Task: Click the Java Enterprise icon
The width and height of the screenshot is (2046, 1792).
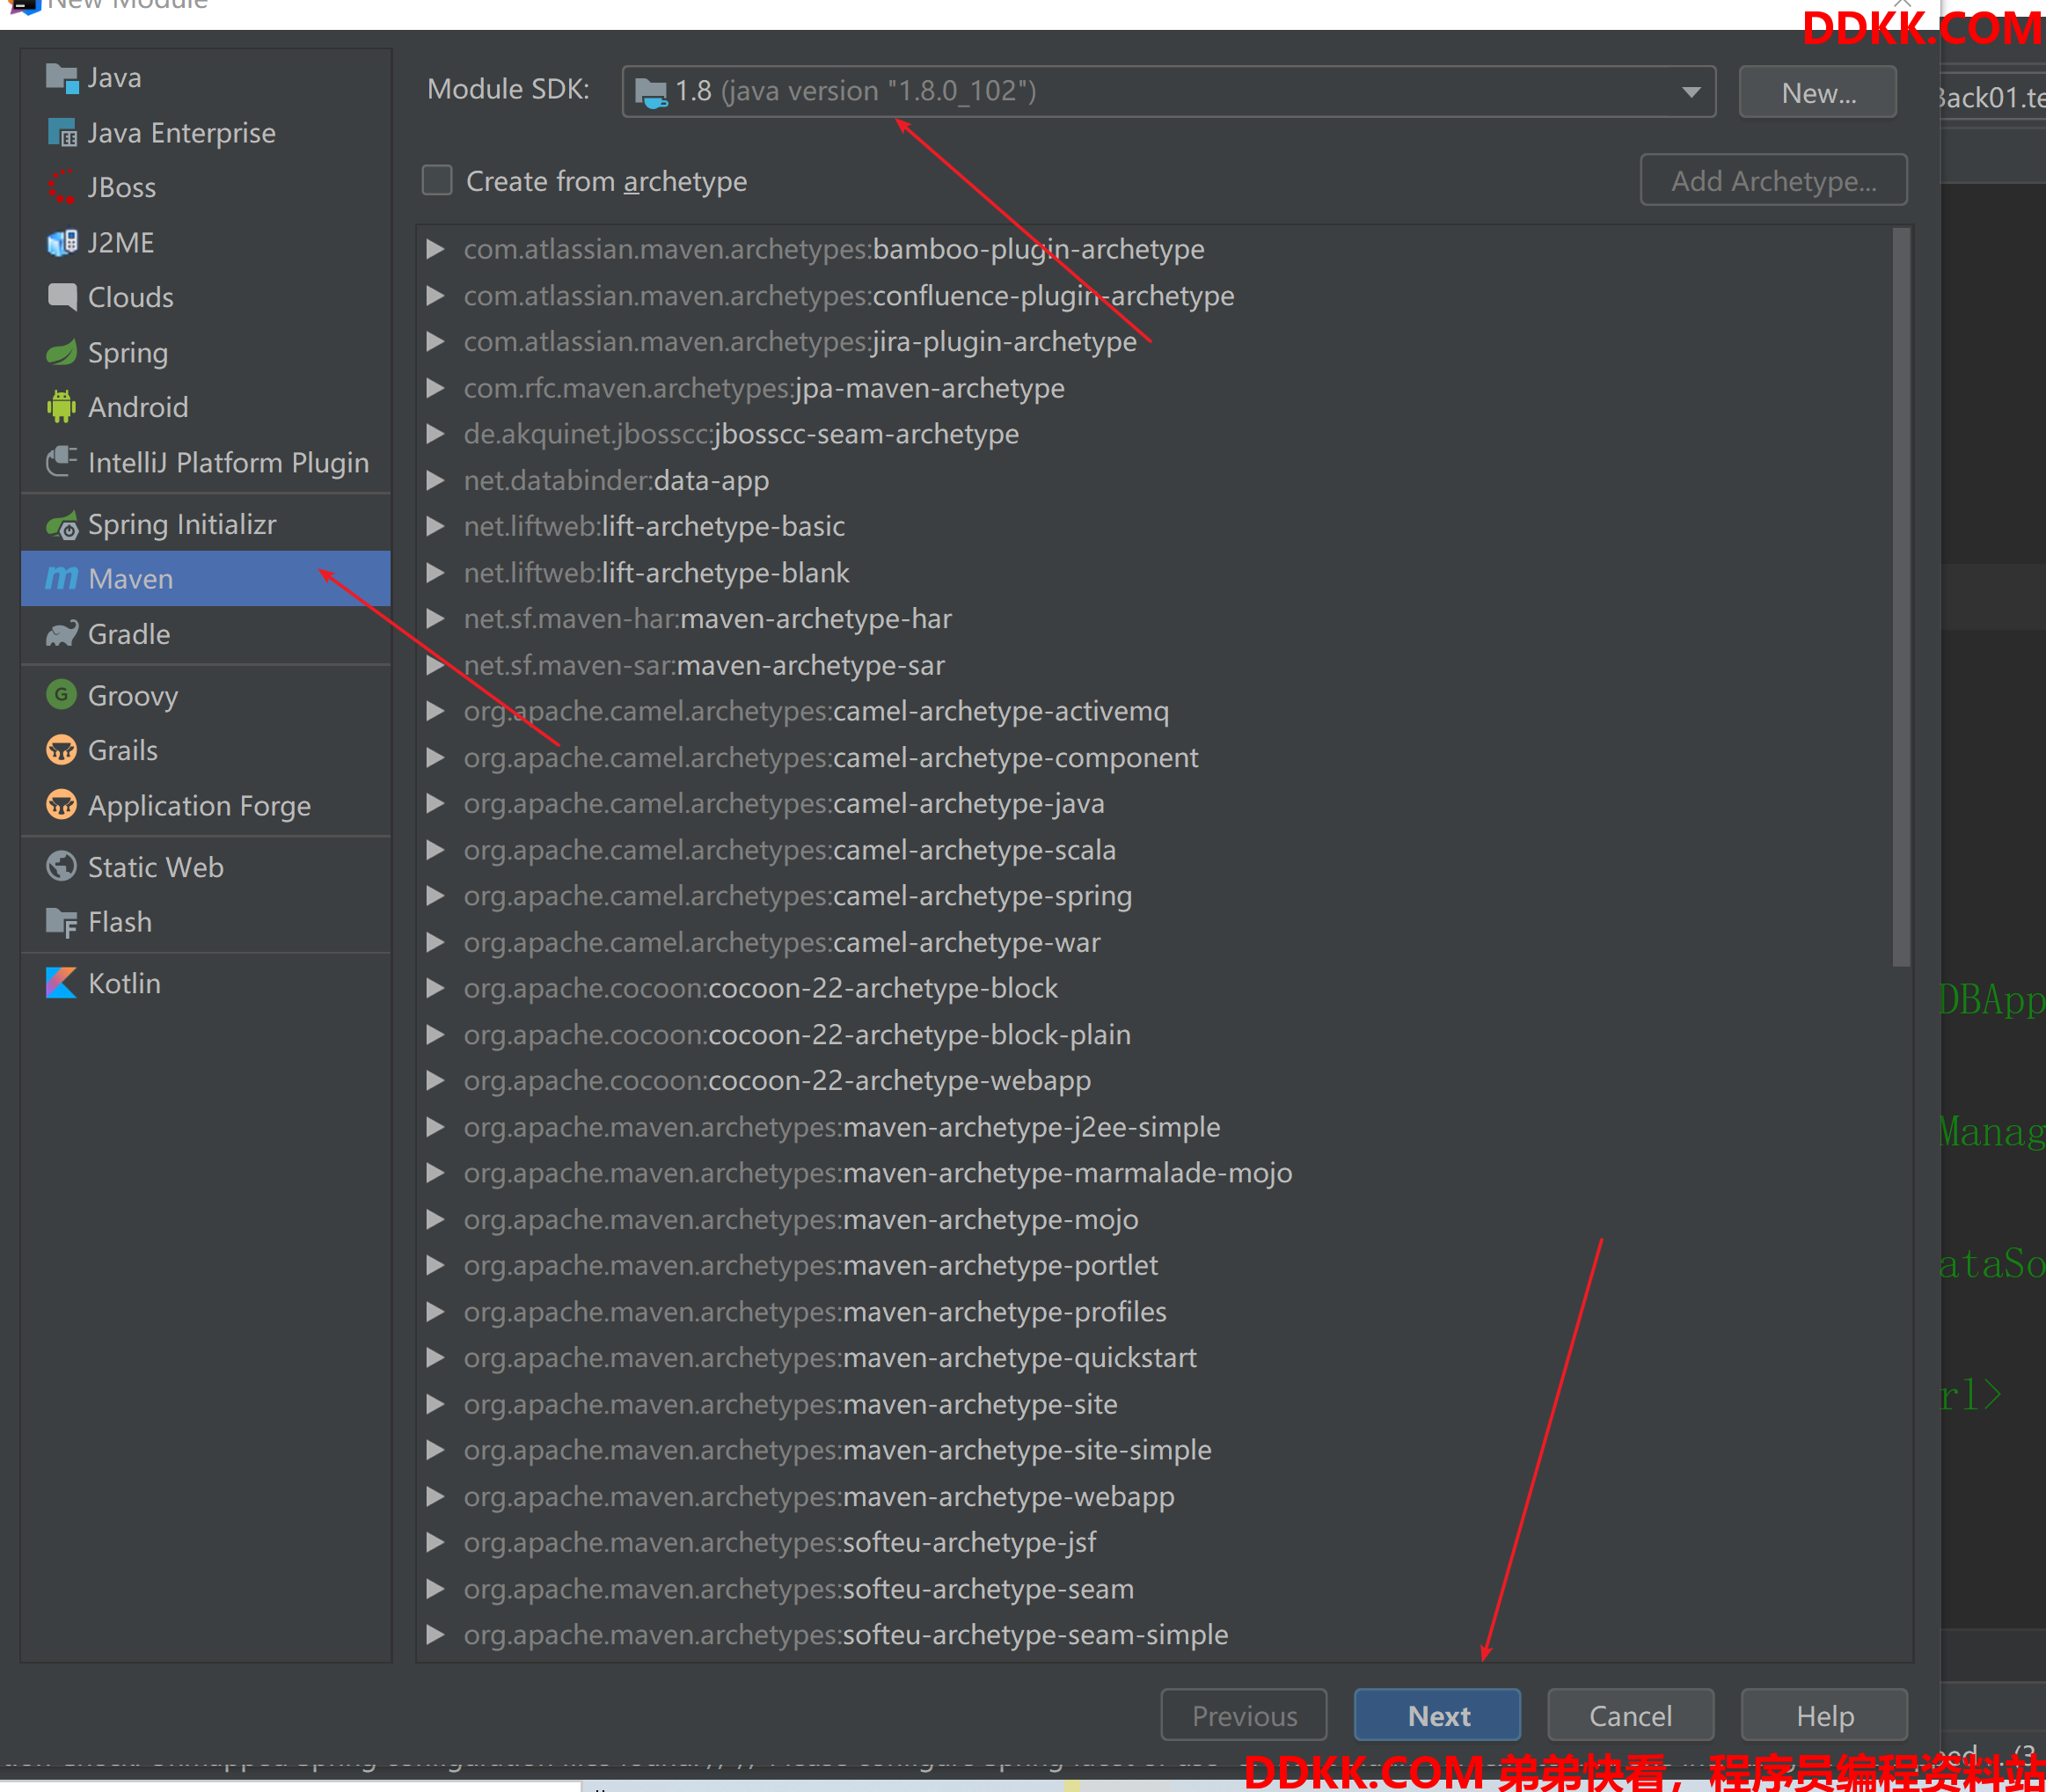Action: (62, 133)
